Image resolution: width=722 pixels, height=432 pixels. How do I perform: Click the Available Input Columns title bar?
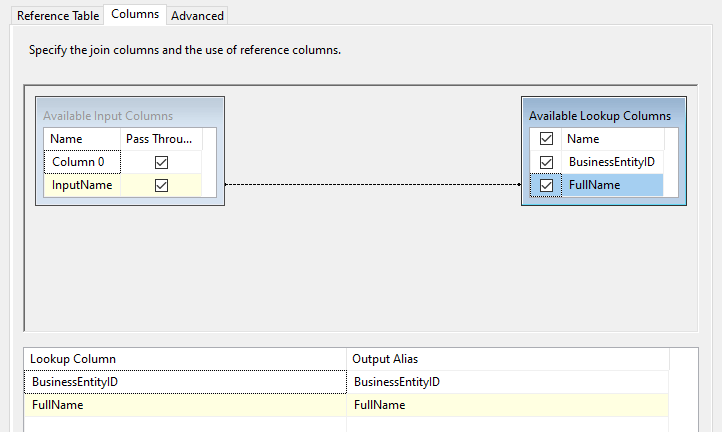click(x=130, y=113)
